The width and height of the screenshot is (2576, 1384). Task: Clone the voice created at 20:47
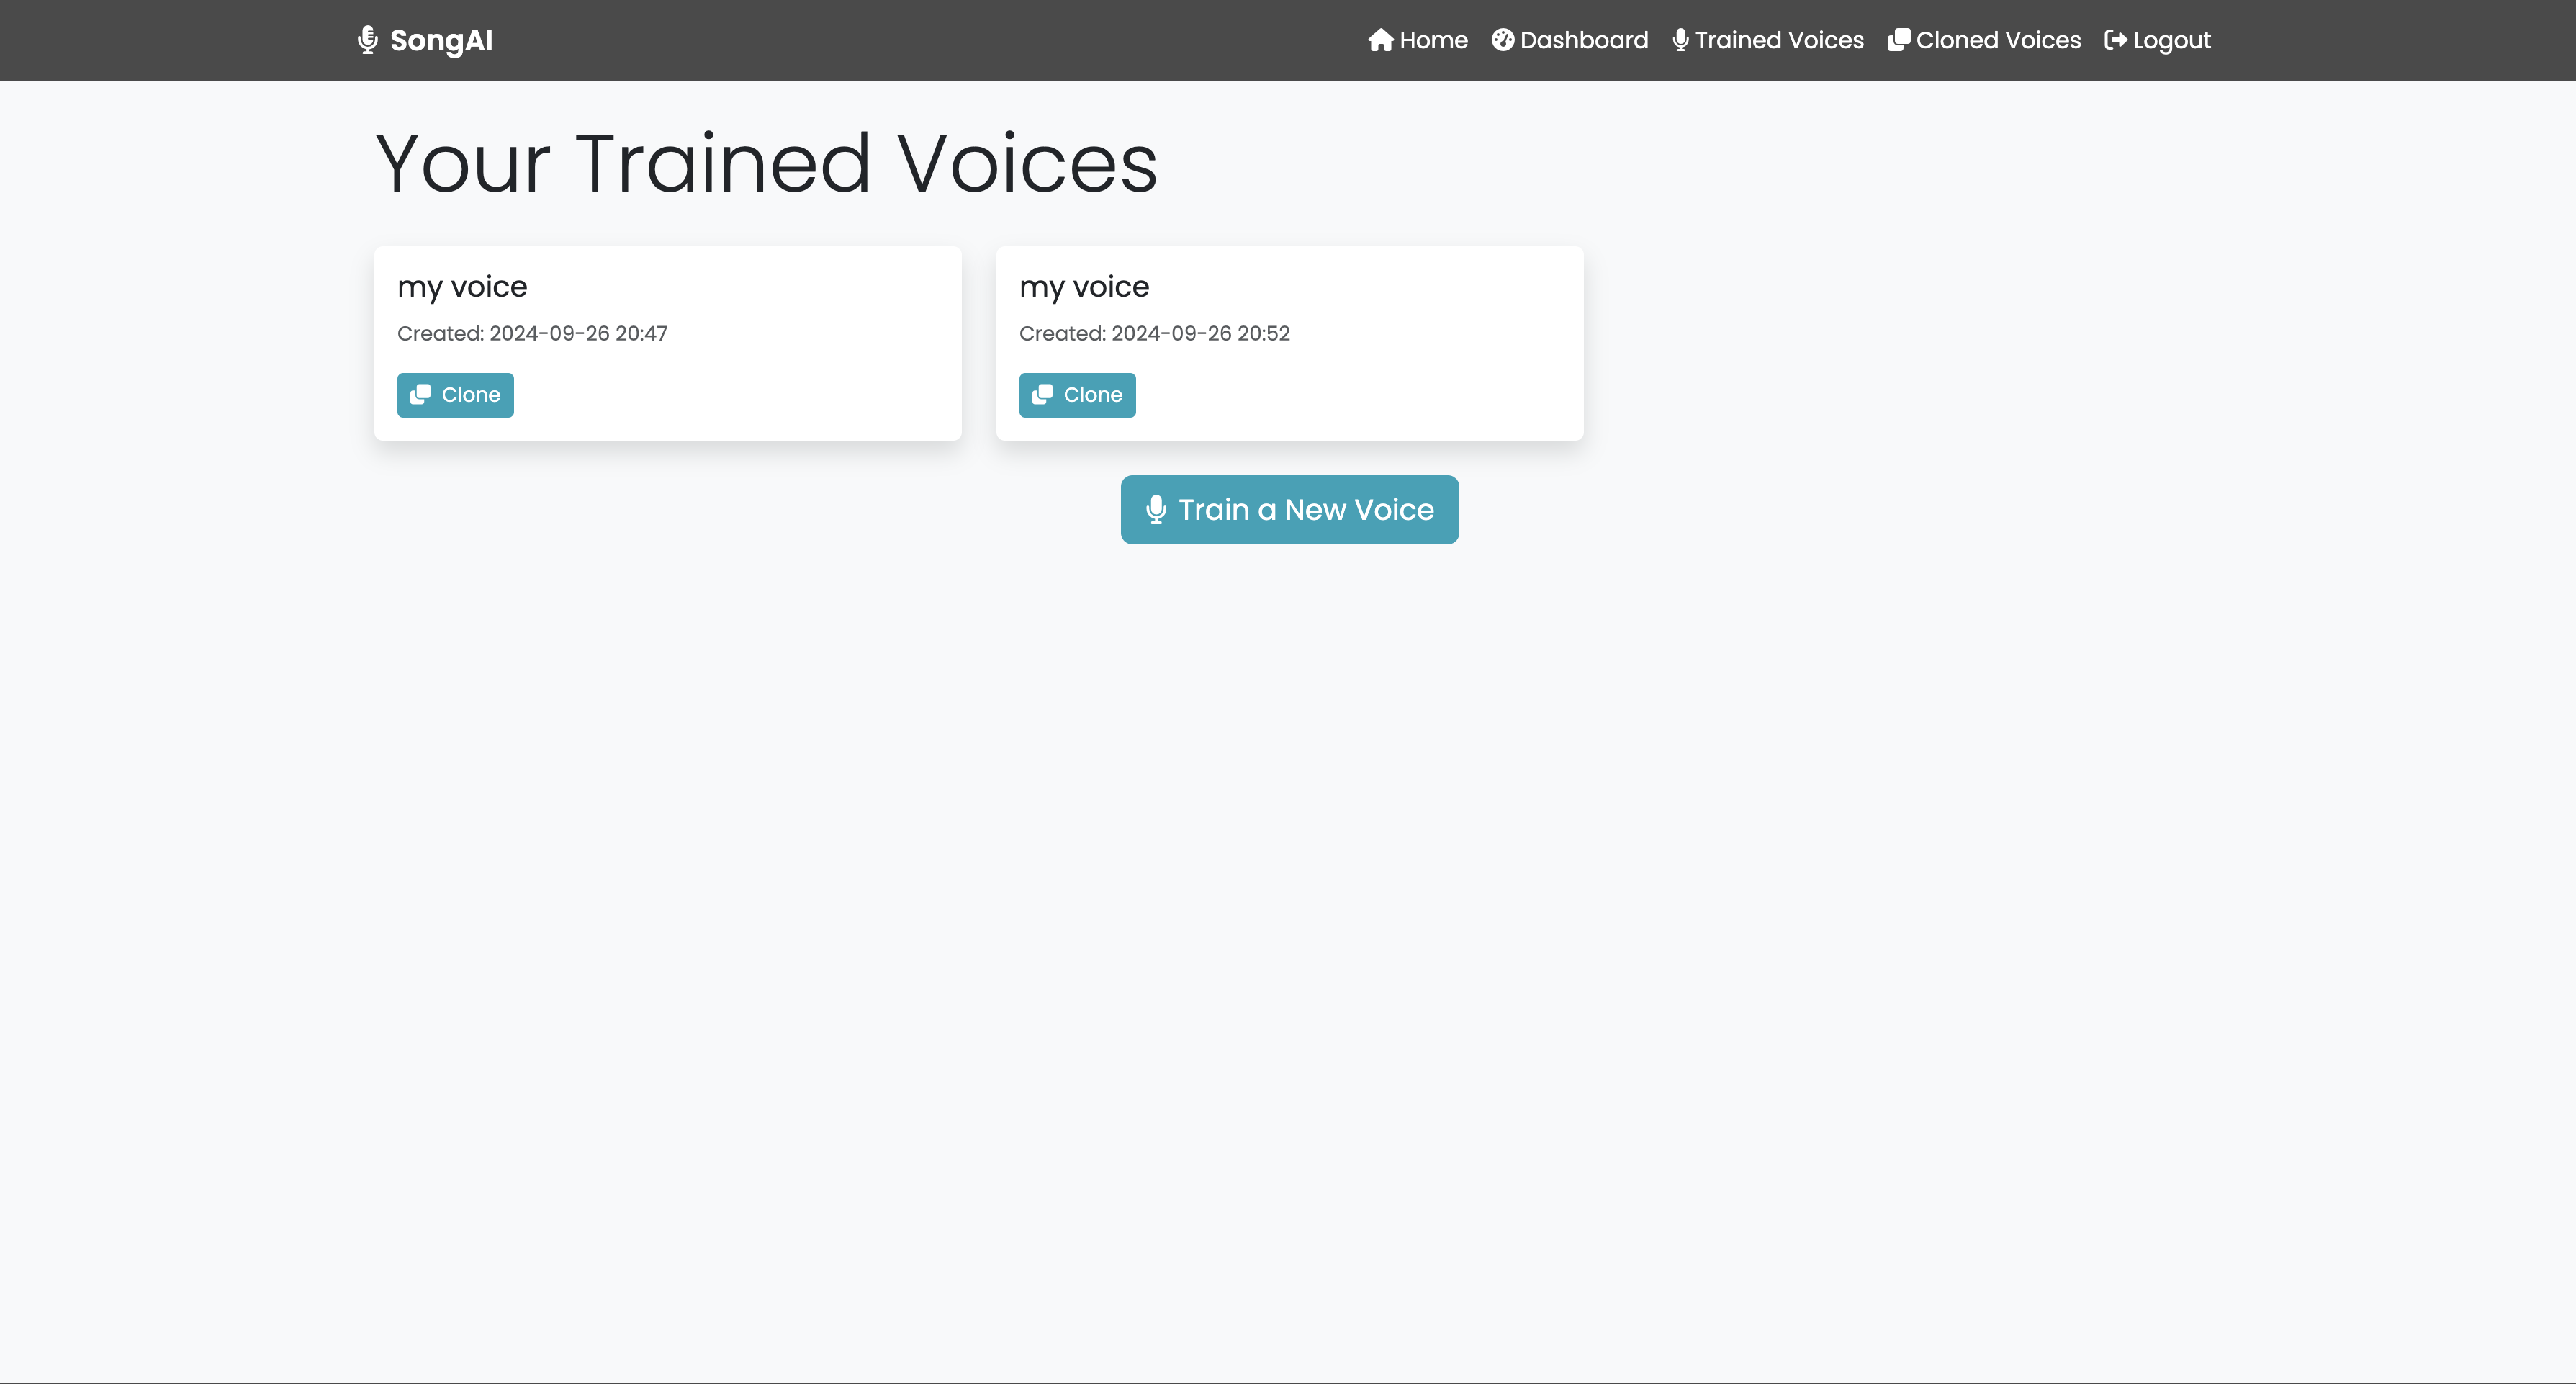click(470, 395)
